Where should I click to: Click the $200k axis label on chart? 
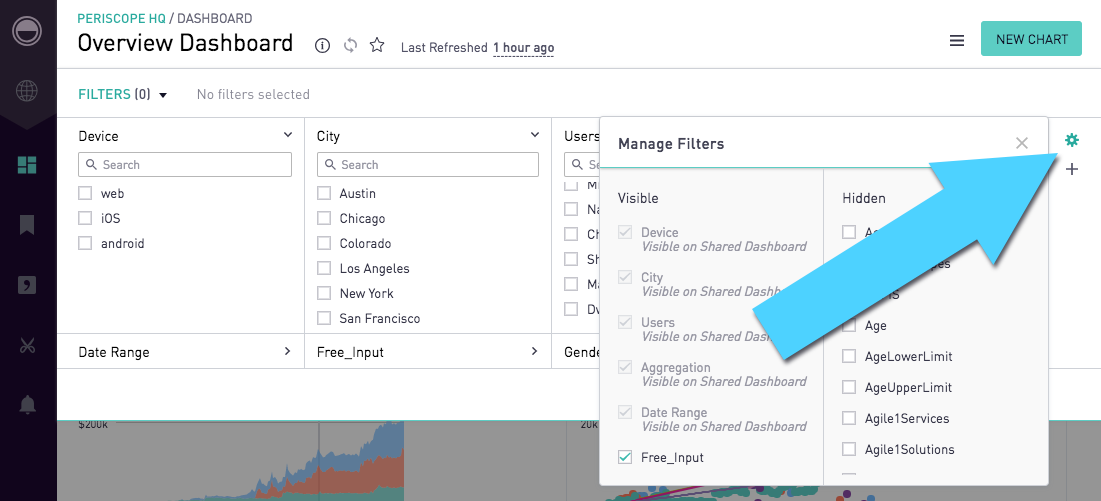tap(93, 425)
